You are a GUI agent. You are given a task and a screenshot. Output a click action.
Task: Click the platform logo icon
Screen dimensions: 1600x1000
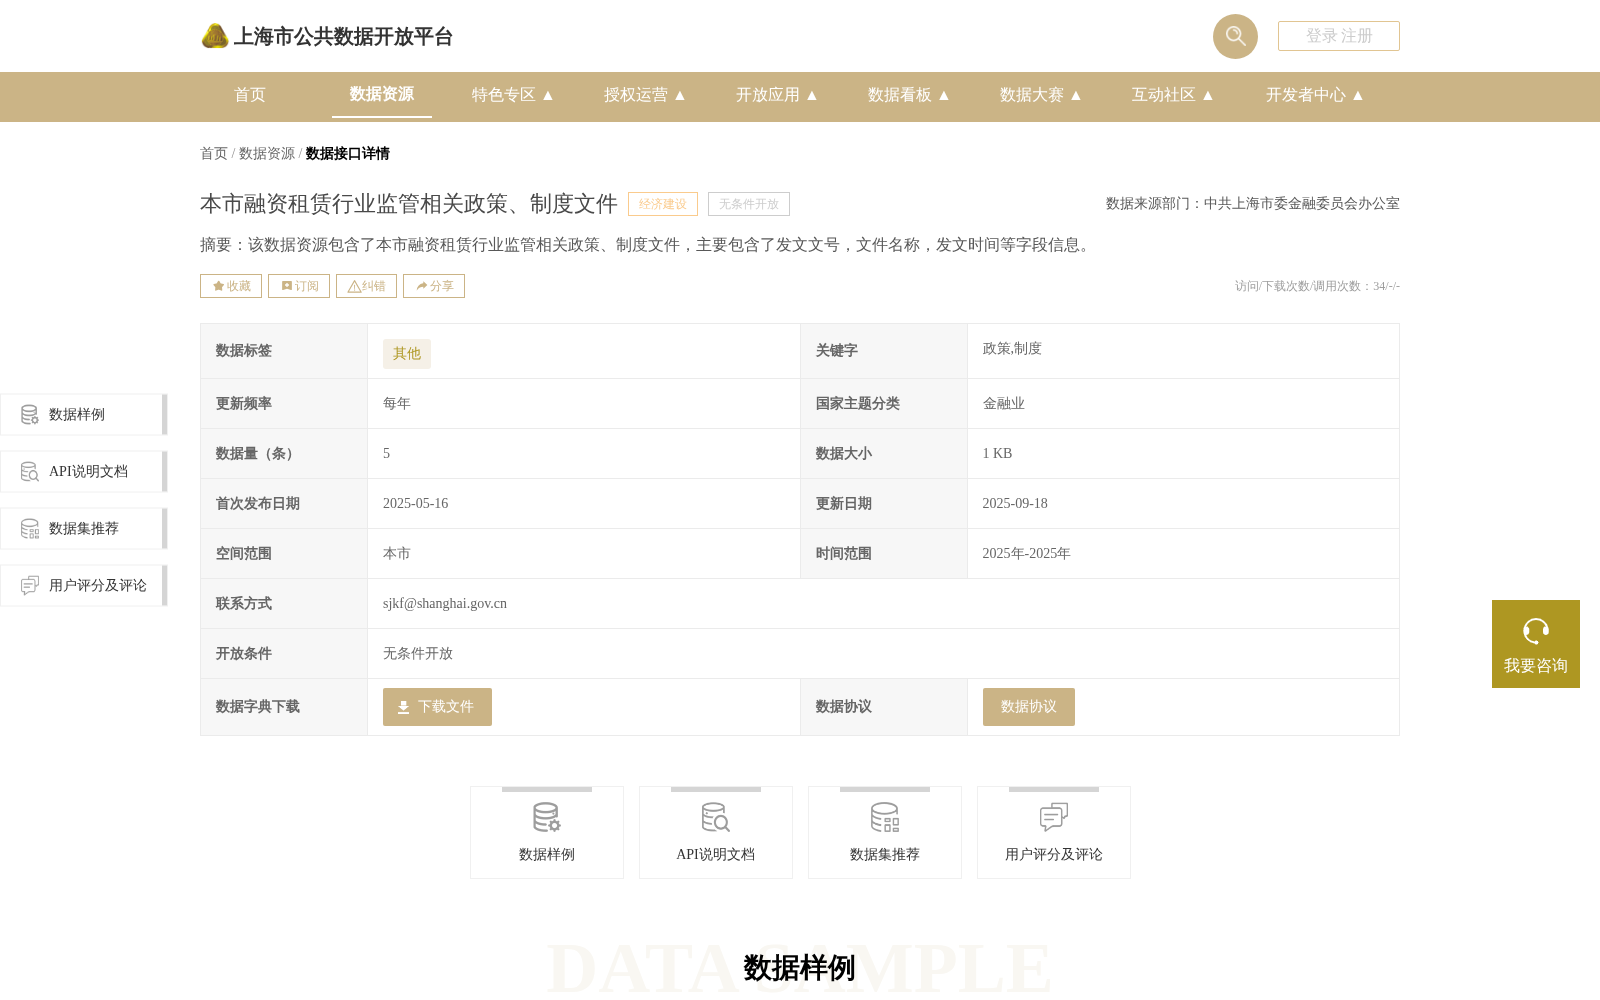(x=215, y=36)
